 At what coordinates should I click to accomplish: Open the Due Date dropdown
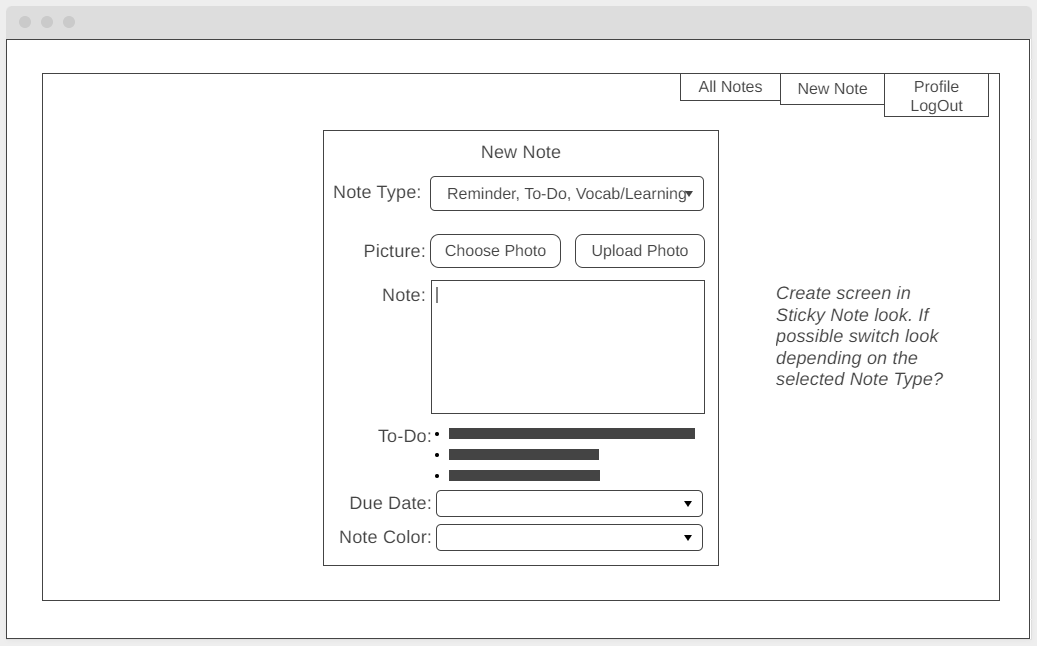pos(569,504)
